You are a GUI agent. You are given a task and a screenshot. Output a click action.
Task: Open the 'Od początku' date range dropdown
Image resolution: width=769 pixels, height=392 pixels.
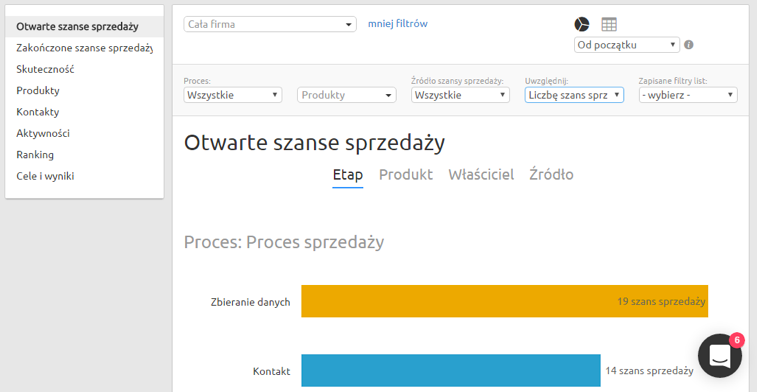pos(627,45)
